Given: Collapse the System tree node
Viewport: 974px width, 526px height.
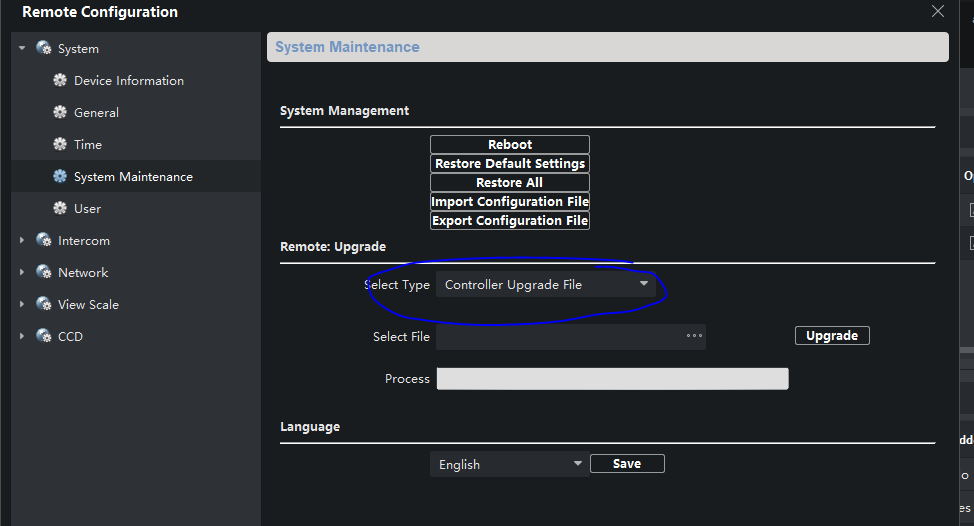Looking at the screenshot, I should pos(22,48).
